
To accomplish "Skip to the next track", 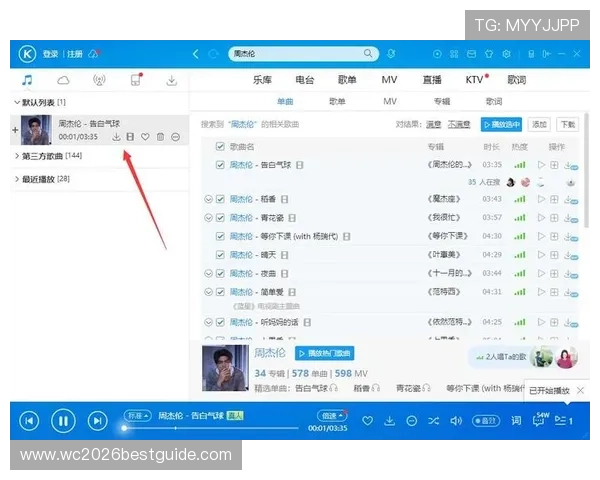I will point(97,421).
